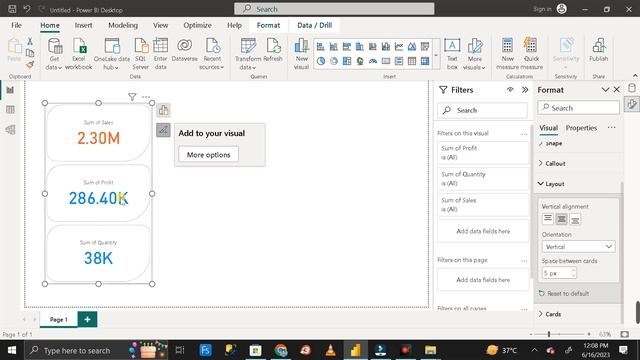Click Sign in
The height and width of the screenshot is (360, 640).
click(542, 9)
